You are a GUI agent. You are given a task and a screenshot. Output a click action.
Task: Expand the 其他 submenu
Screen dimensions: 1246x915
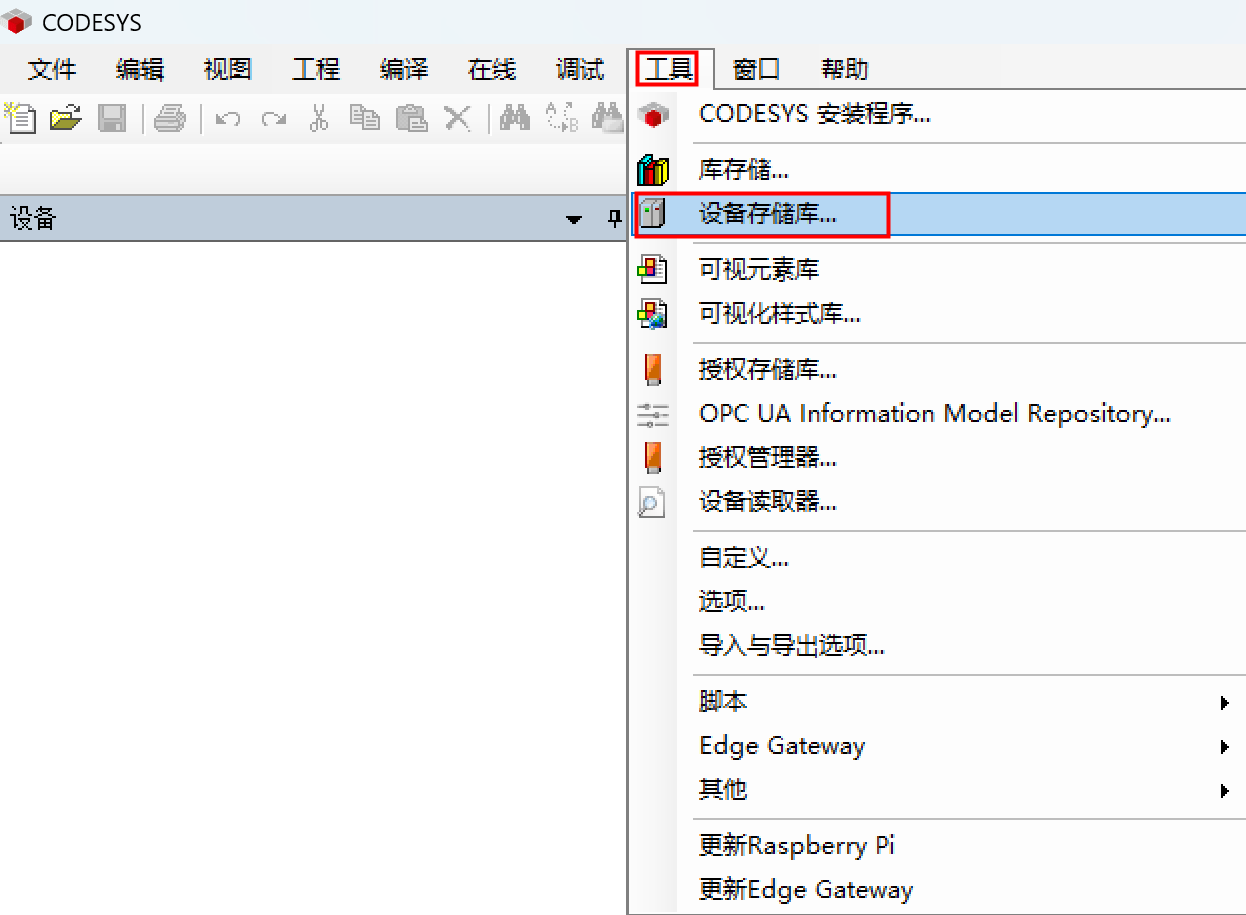[x=722, y=789]
